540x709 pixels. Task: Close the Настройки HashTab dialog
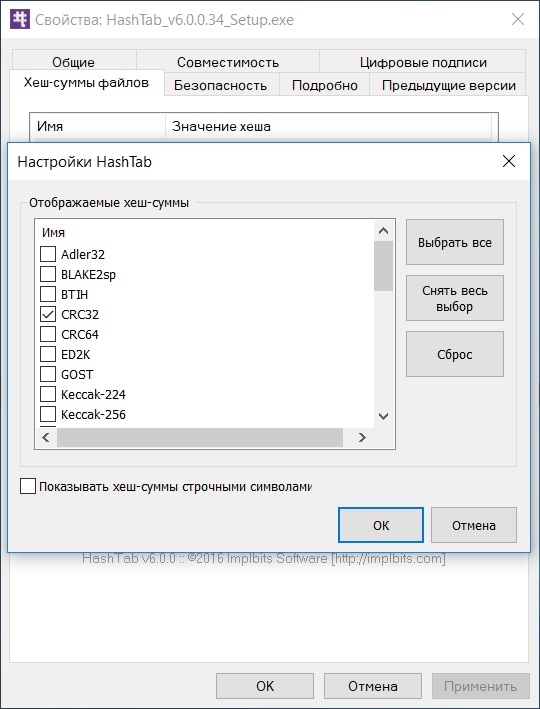[x=509, y=161]
